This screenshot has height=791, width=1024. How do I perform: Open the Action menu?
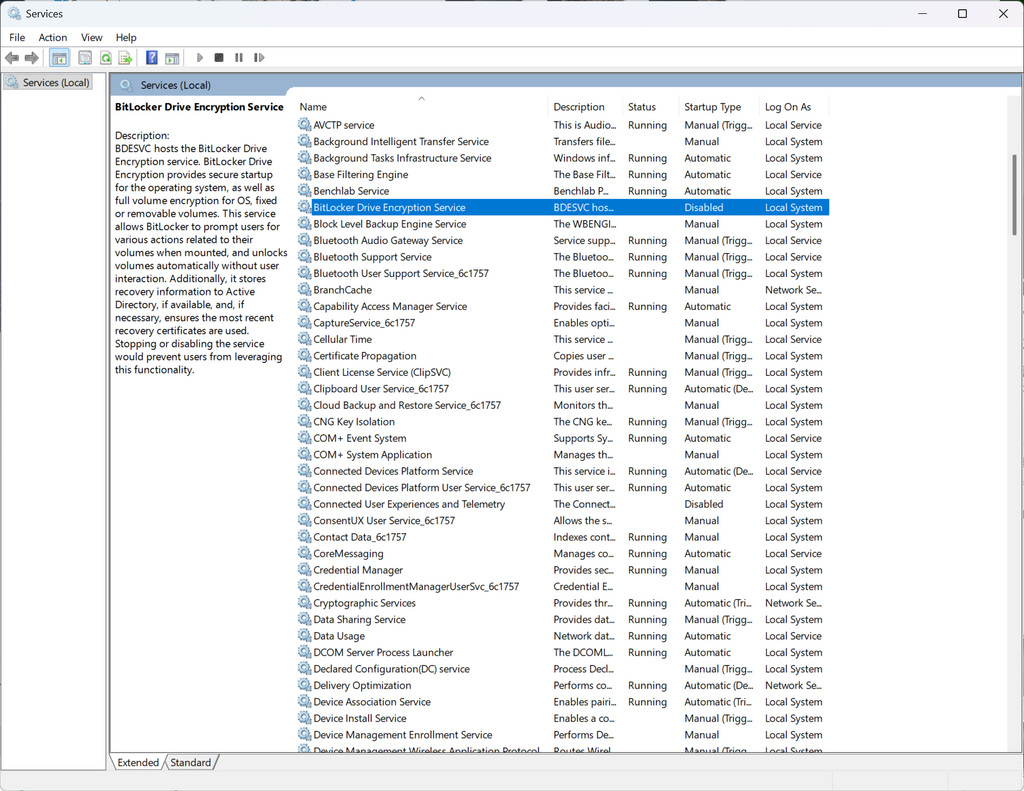(x=52, y=37)
